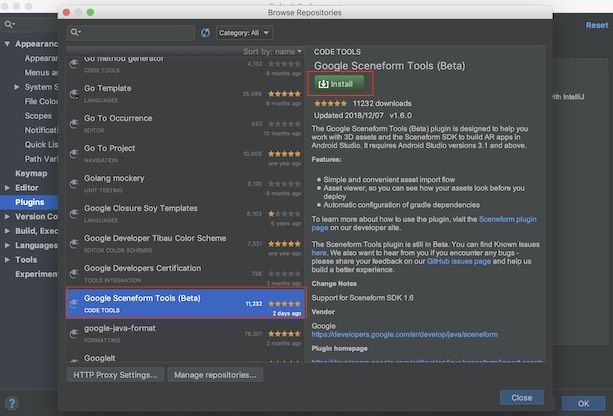Click search magnifier icon in Preferences sidebar
The width and height of the screenshot is (613, 416).
[9, 25]
